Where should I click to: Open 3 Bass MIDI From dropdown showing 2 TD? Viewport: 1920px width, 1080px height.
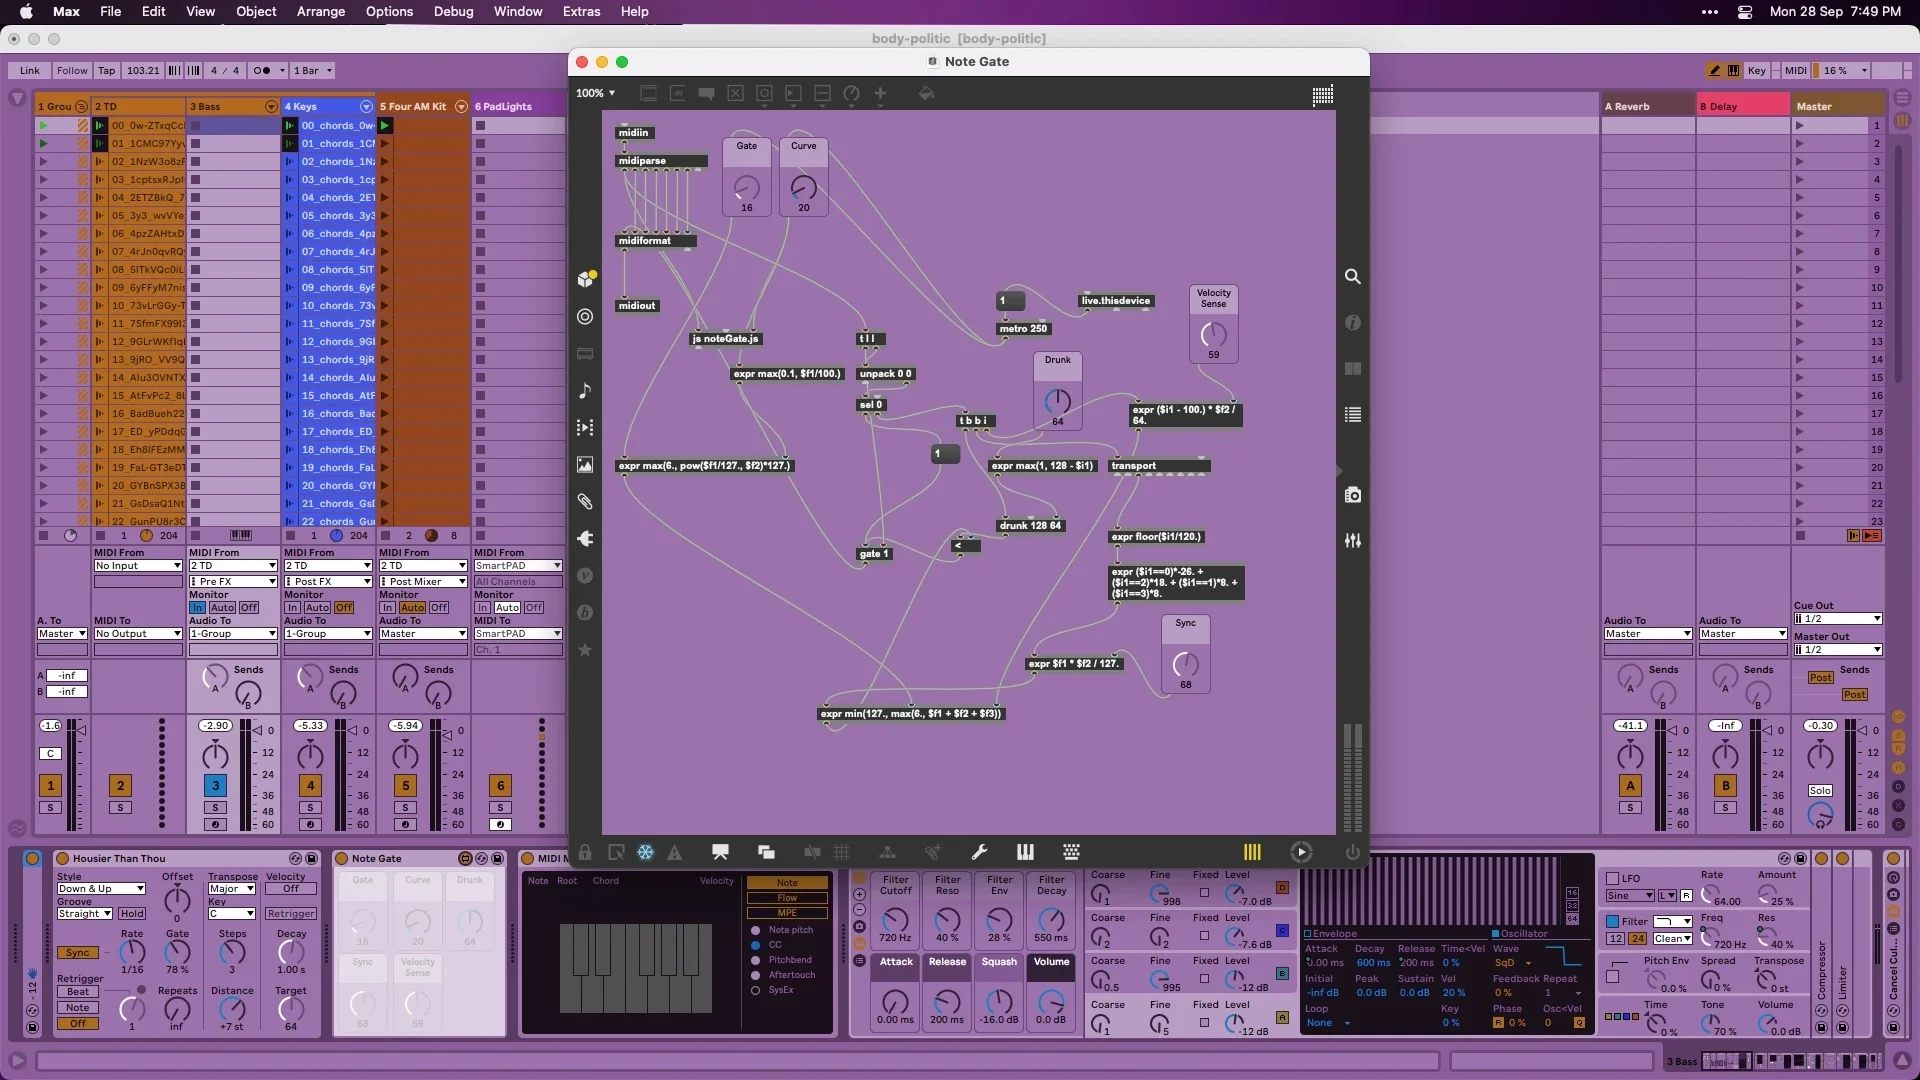(233, 565)
